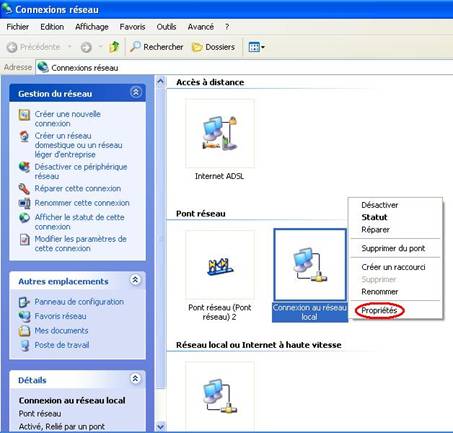Collapse the Autres emplacements panel
This screenshot has height=433, width=453.
135,280
